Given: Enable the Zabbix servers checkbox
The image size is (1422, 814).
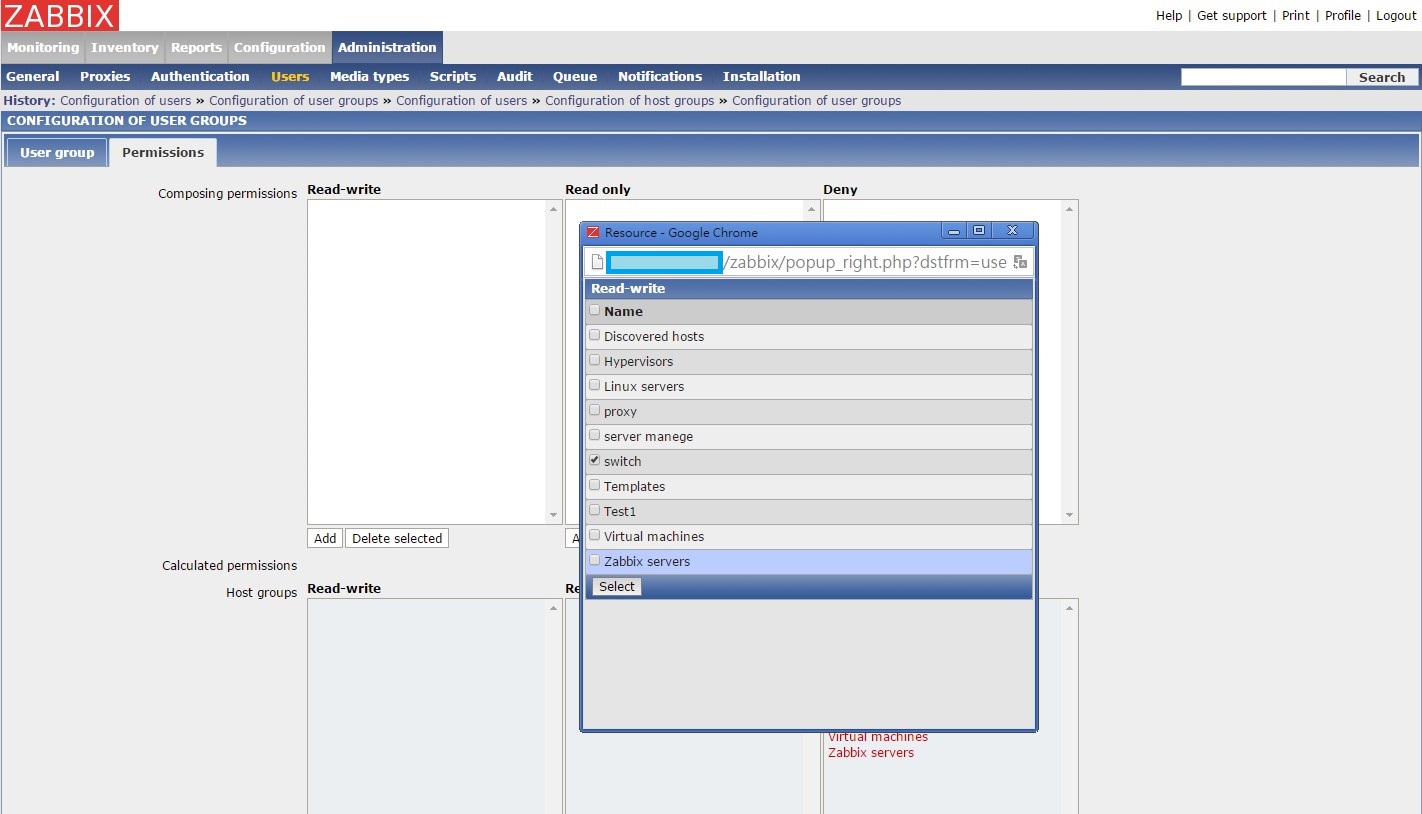Looking at the screenshot, I should coord(595,560).
